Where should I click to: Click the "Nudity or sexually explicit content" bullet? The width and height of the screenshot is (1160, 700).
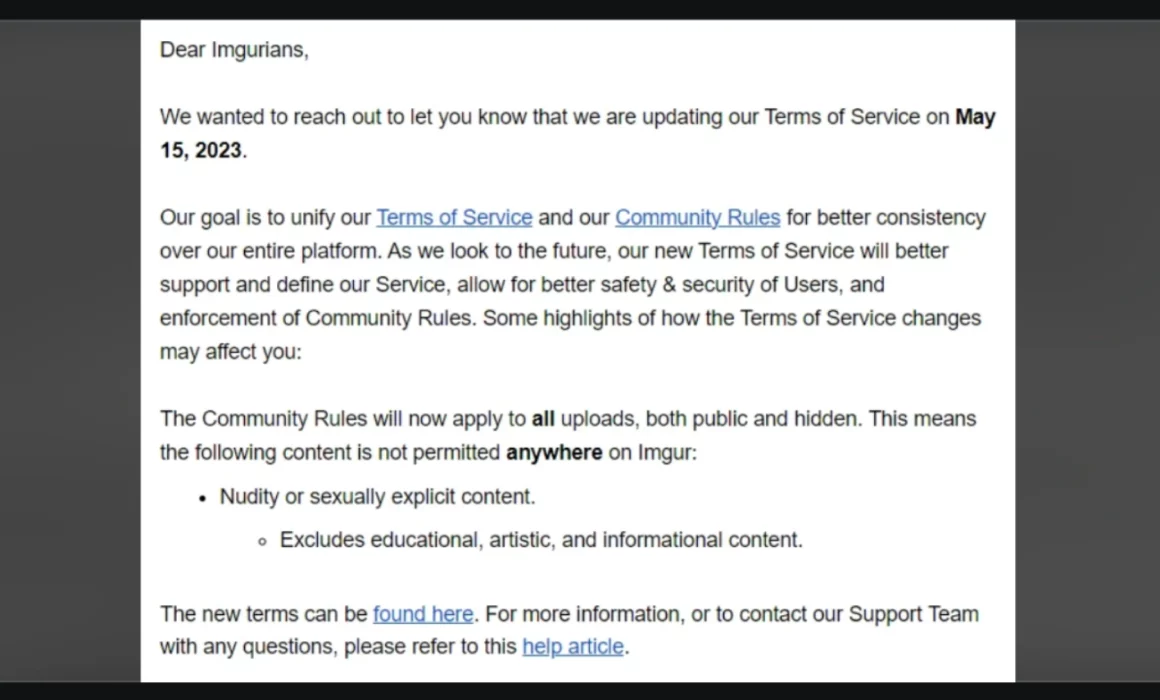378,497
